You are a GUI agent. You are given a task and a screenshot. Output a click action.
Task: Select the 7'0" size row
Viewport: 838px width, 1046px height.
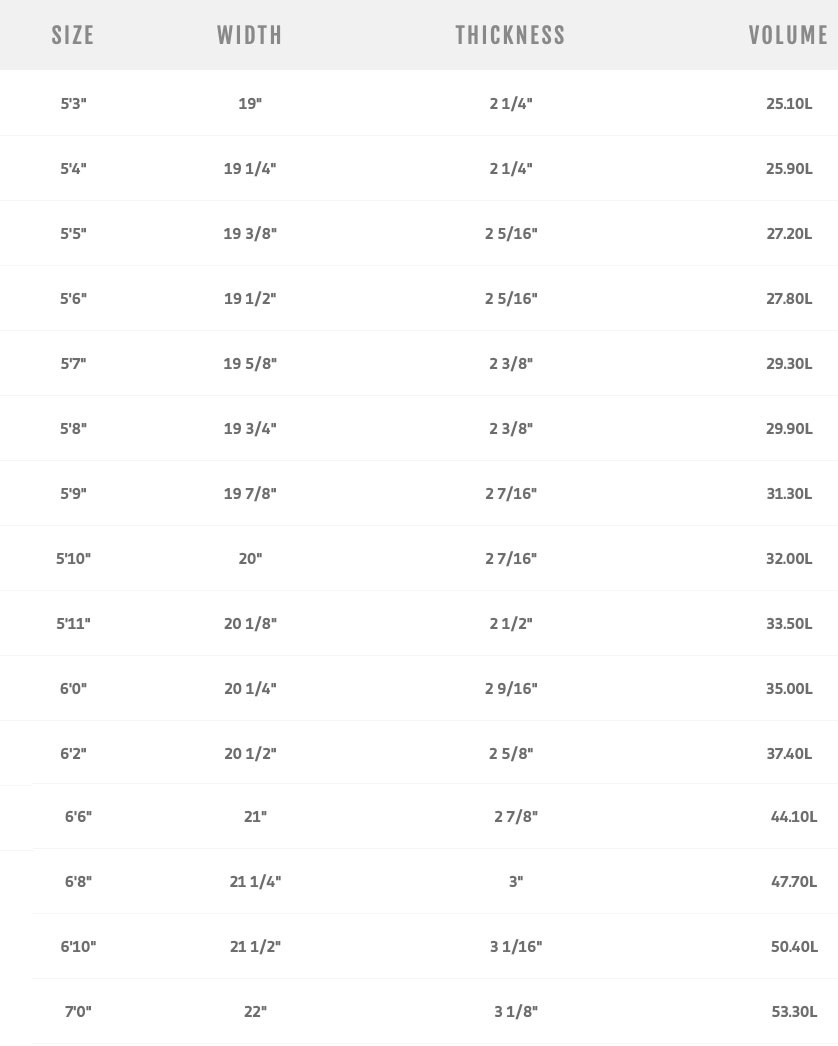coord(435,1011)
